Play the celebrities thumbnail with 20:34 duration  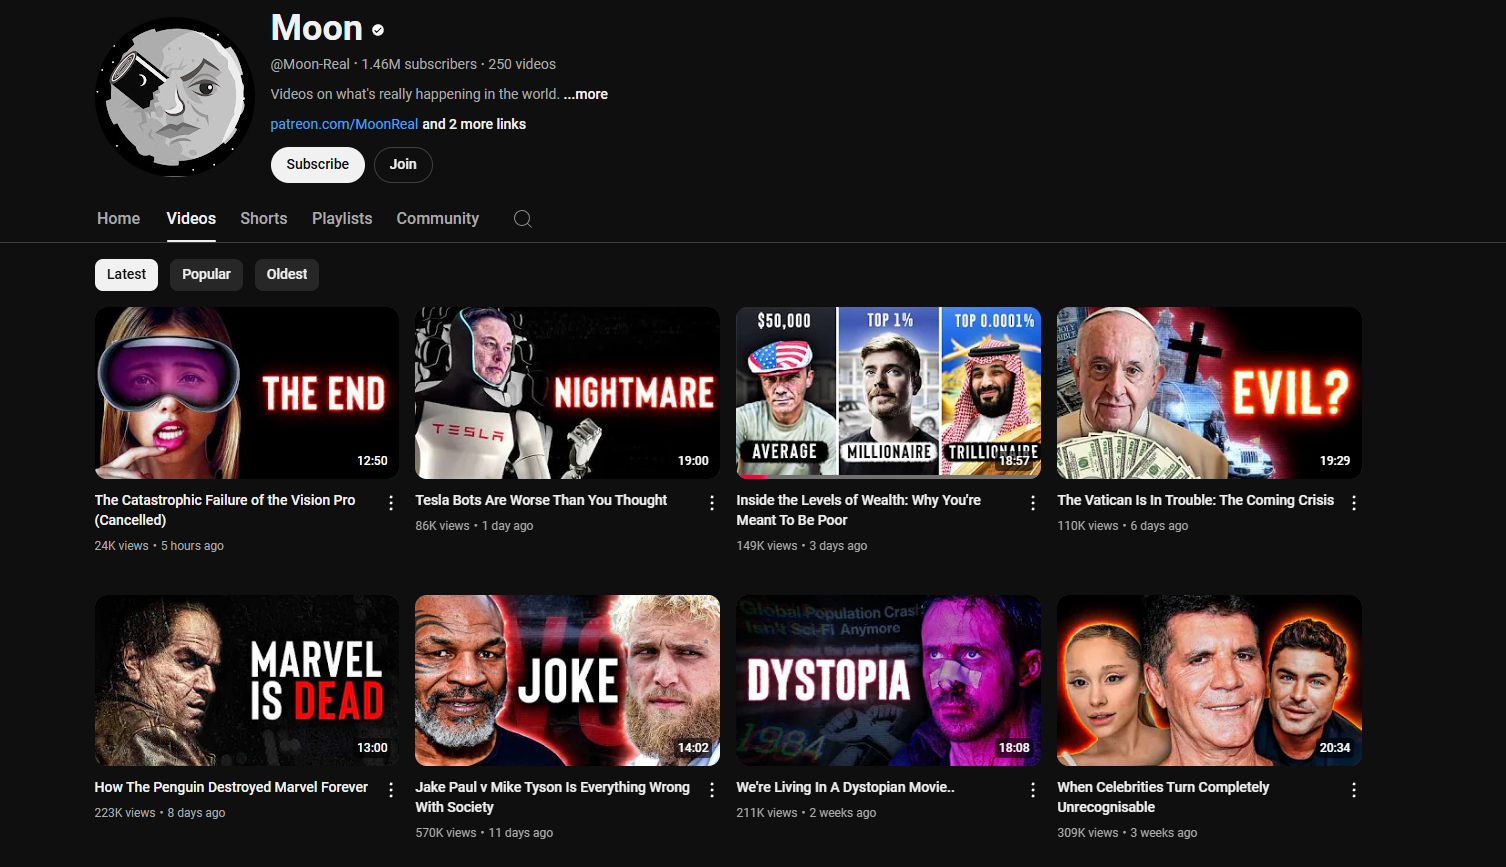(1209, 680)
